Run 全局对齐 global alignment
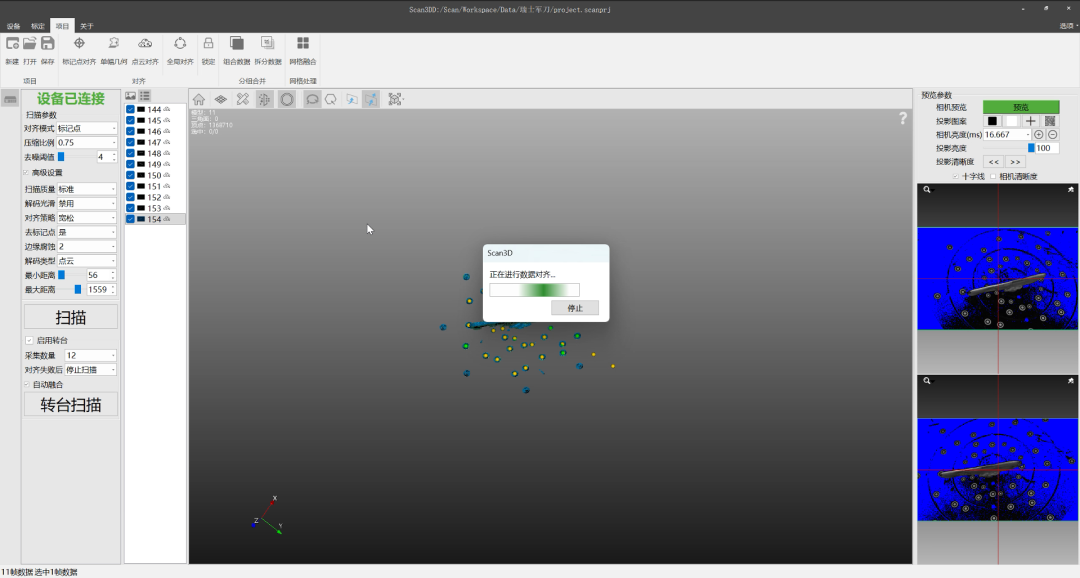 click(x=180, y=44)
